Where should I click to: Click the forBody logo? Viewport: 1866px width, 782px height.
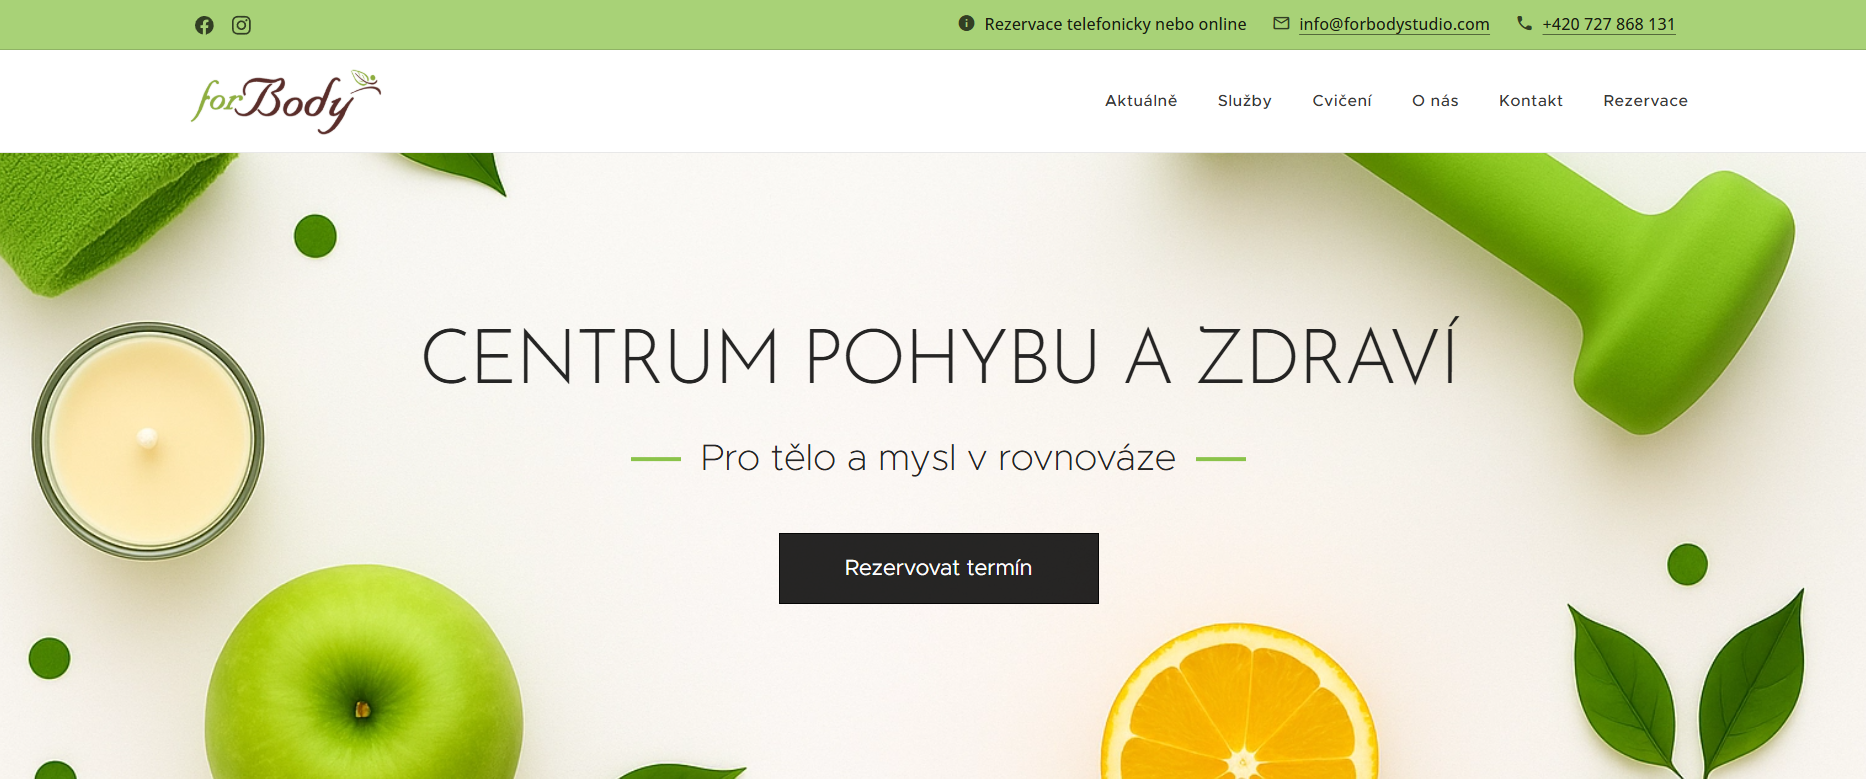pos(285,101)
